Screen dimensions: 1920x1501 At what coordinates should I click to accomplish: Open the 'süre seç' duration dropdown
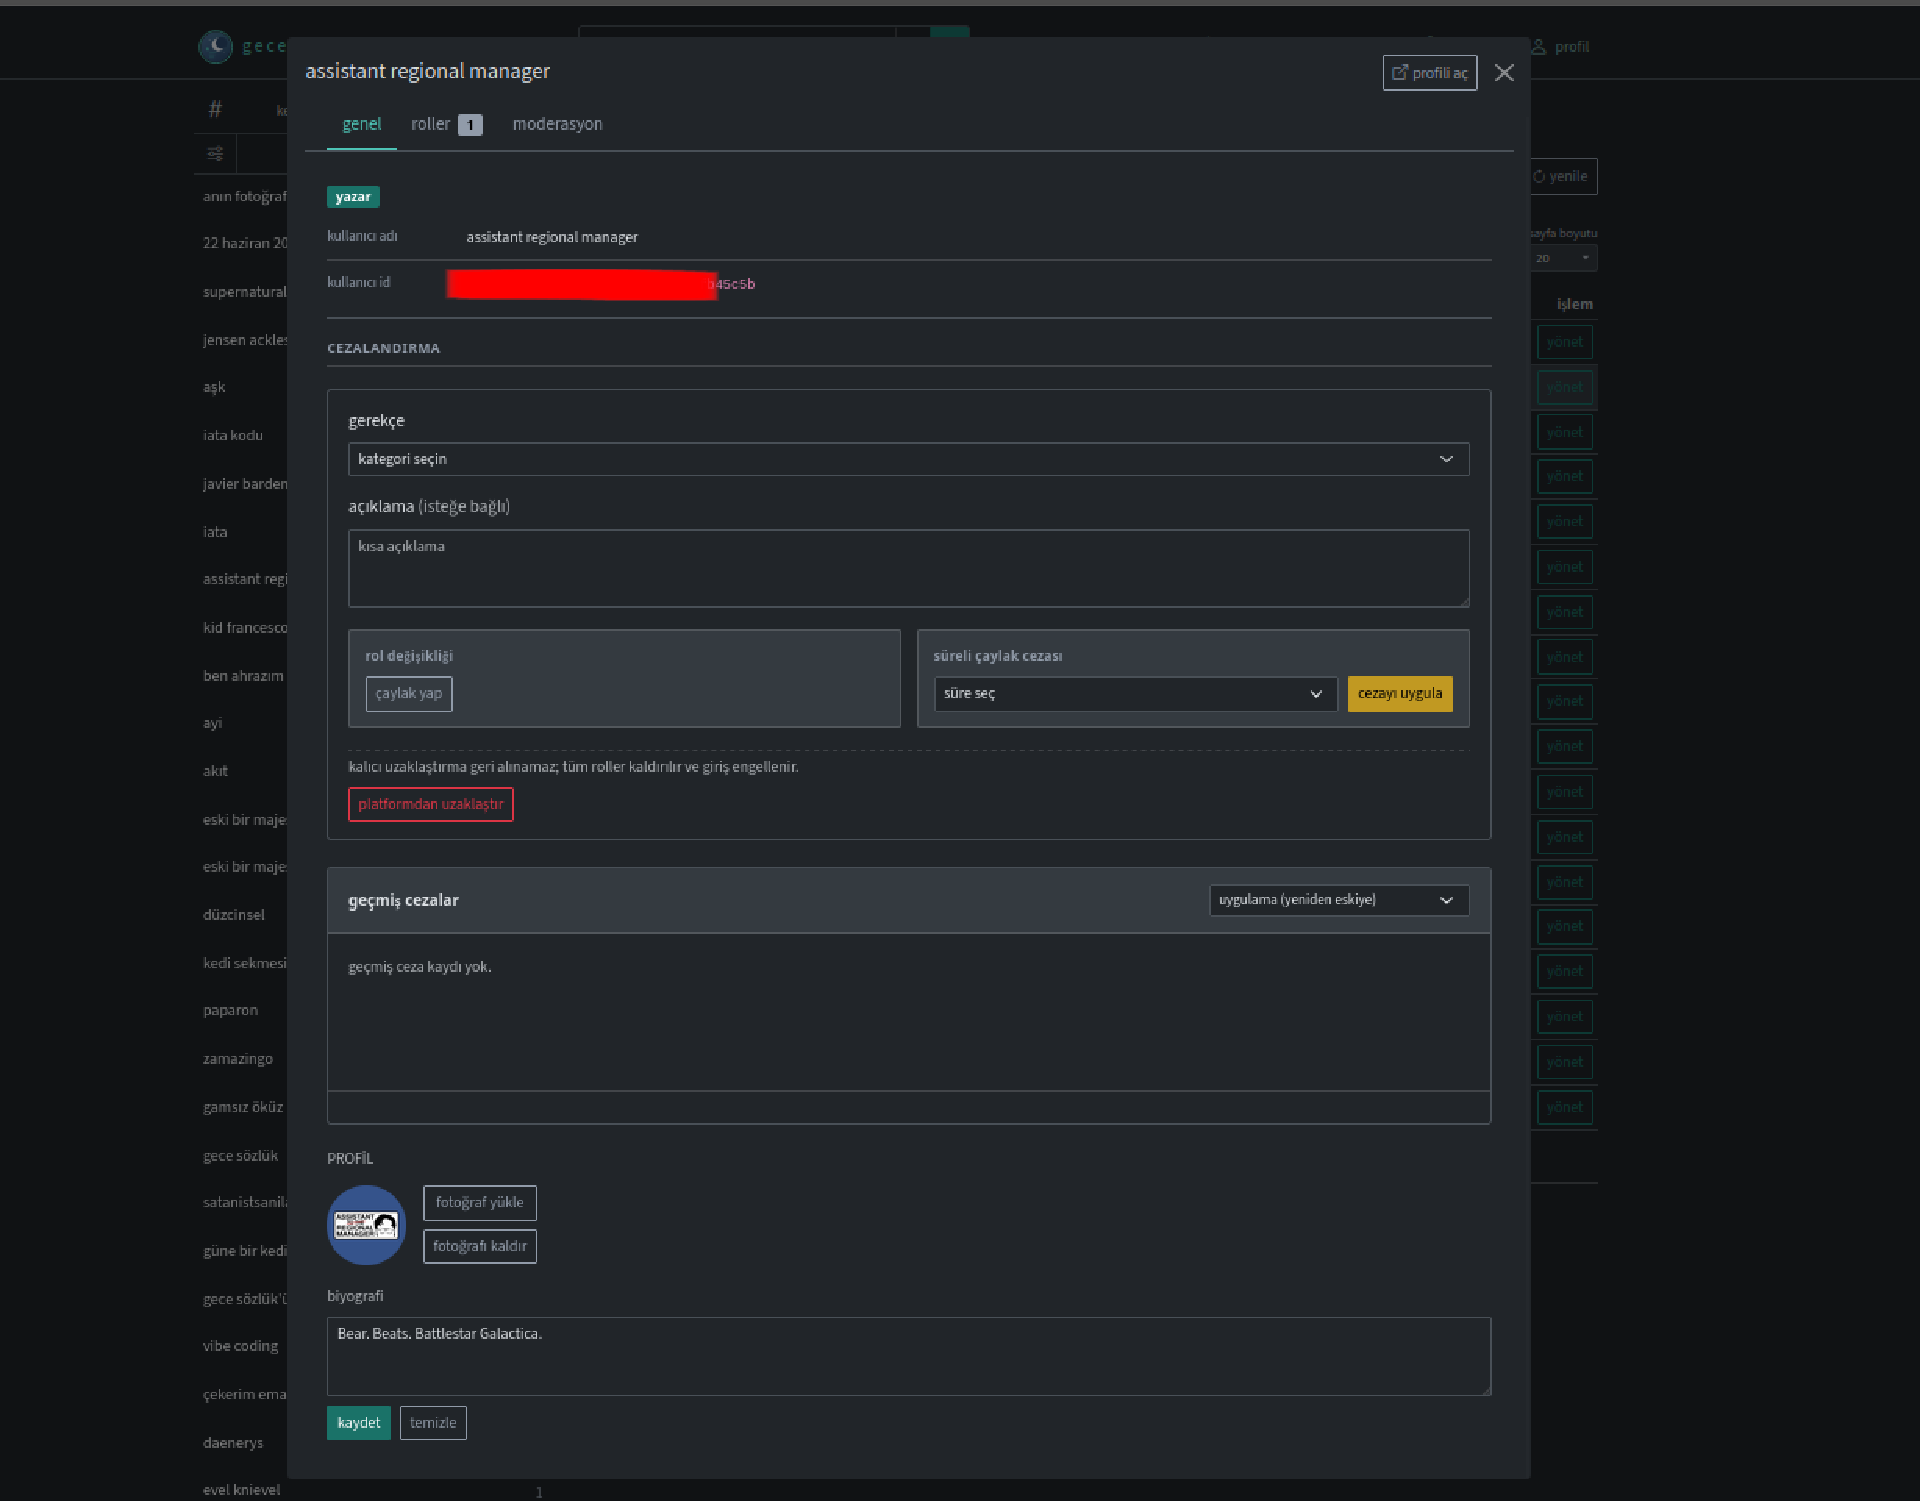[1135, 694]
